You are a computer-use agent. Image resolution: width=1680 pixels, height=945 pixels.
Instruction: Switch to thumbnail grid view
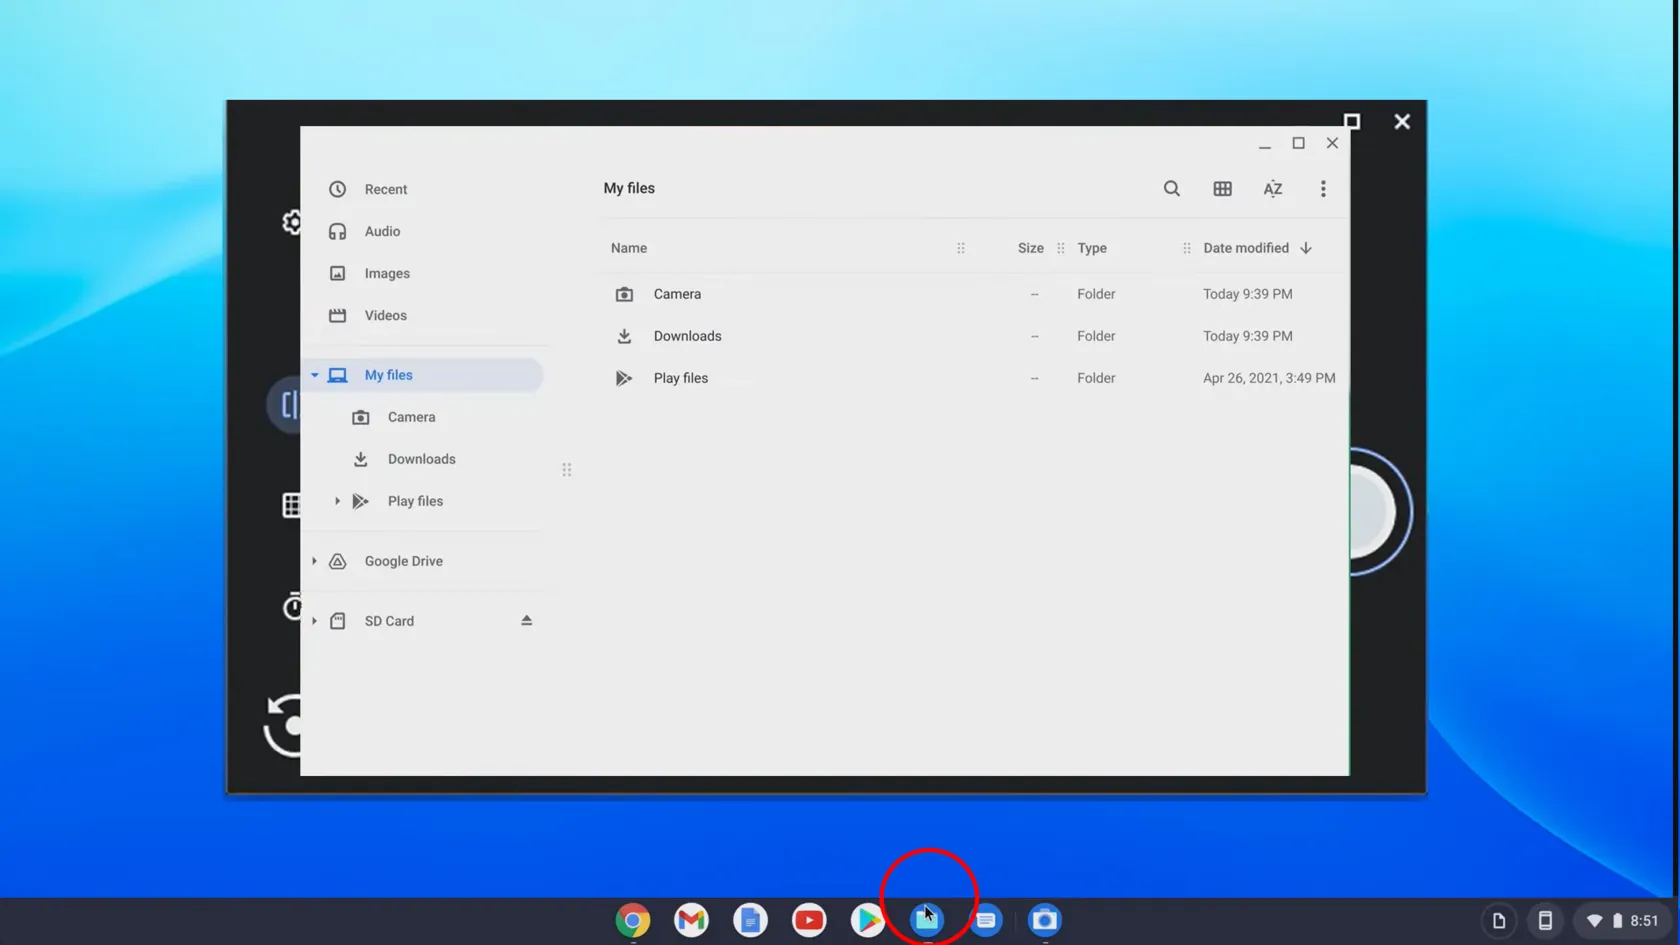pyautogui.click(x=1222, y=189)
